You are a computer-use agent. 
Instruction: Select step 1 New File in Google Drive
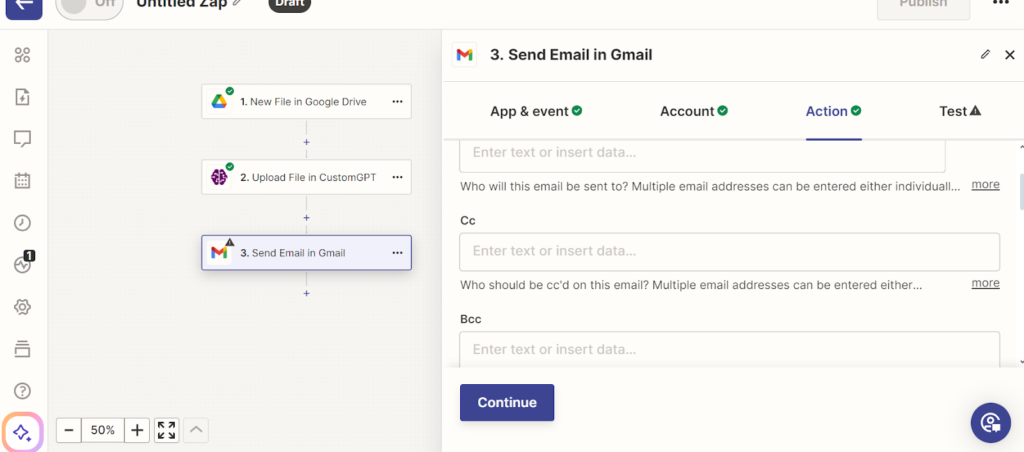[306, 101]
